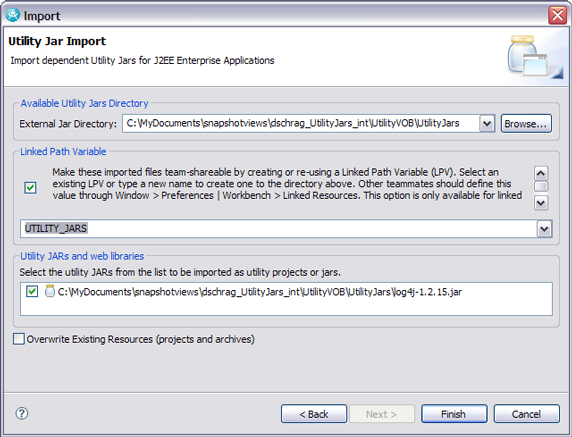Click the Overwrite Existing Resources label
572x437 pixels.
[140, 339]
